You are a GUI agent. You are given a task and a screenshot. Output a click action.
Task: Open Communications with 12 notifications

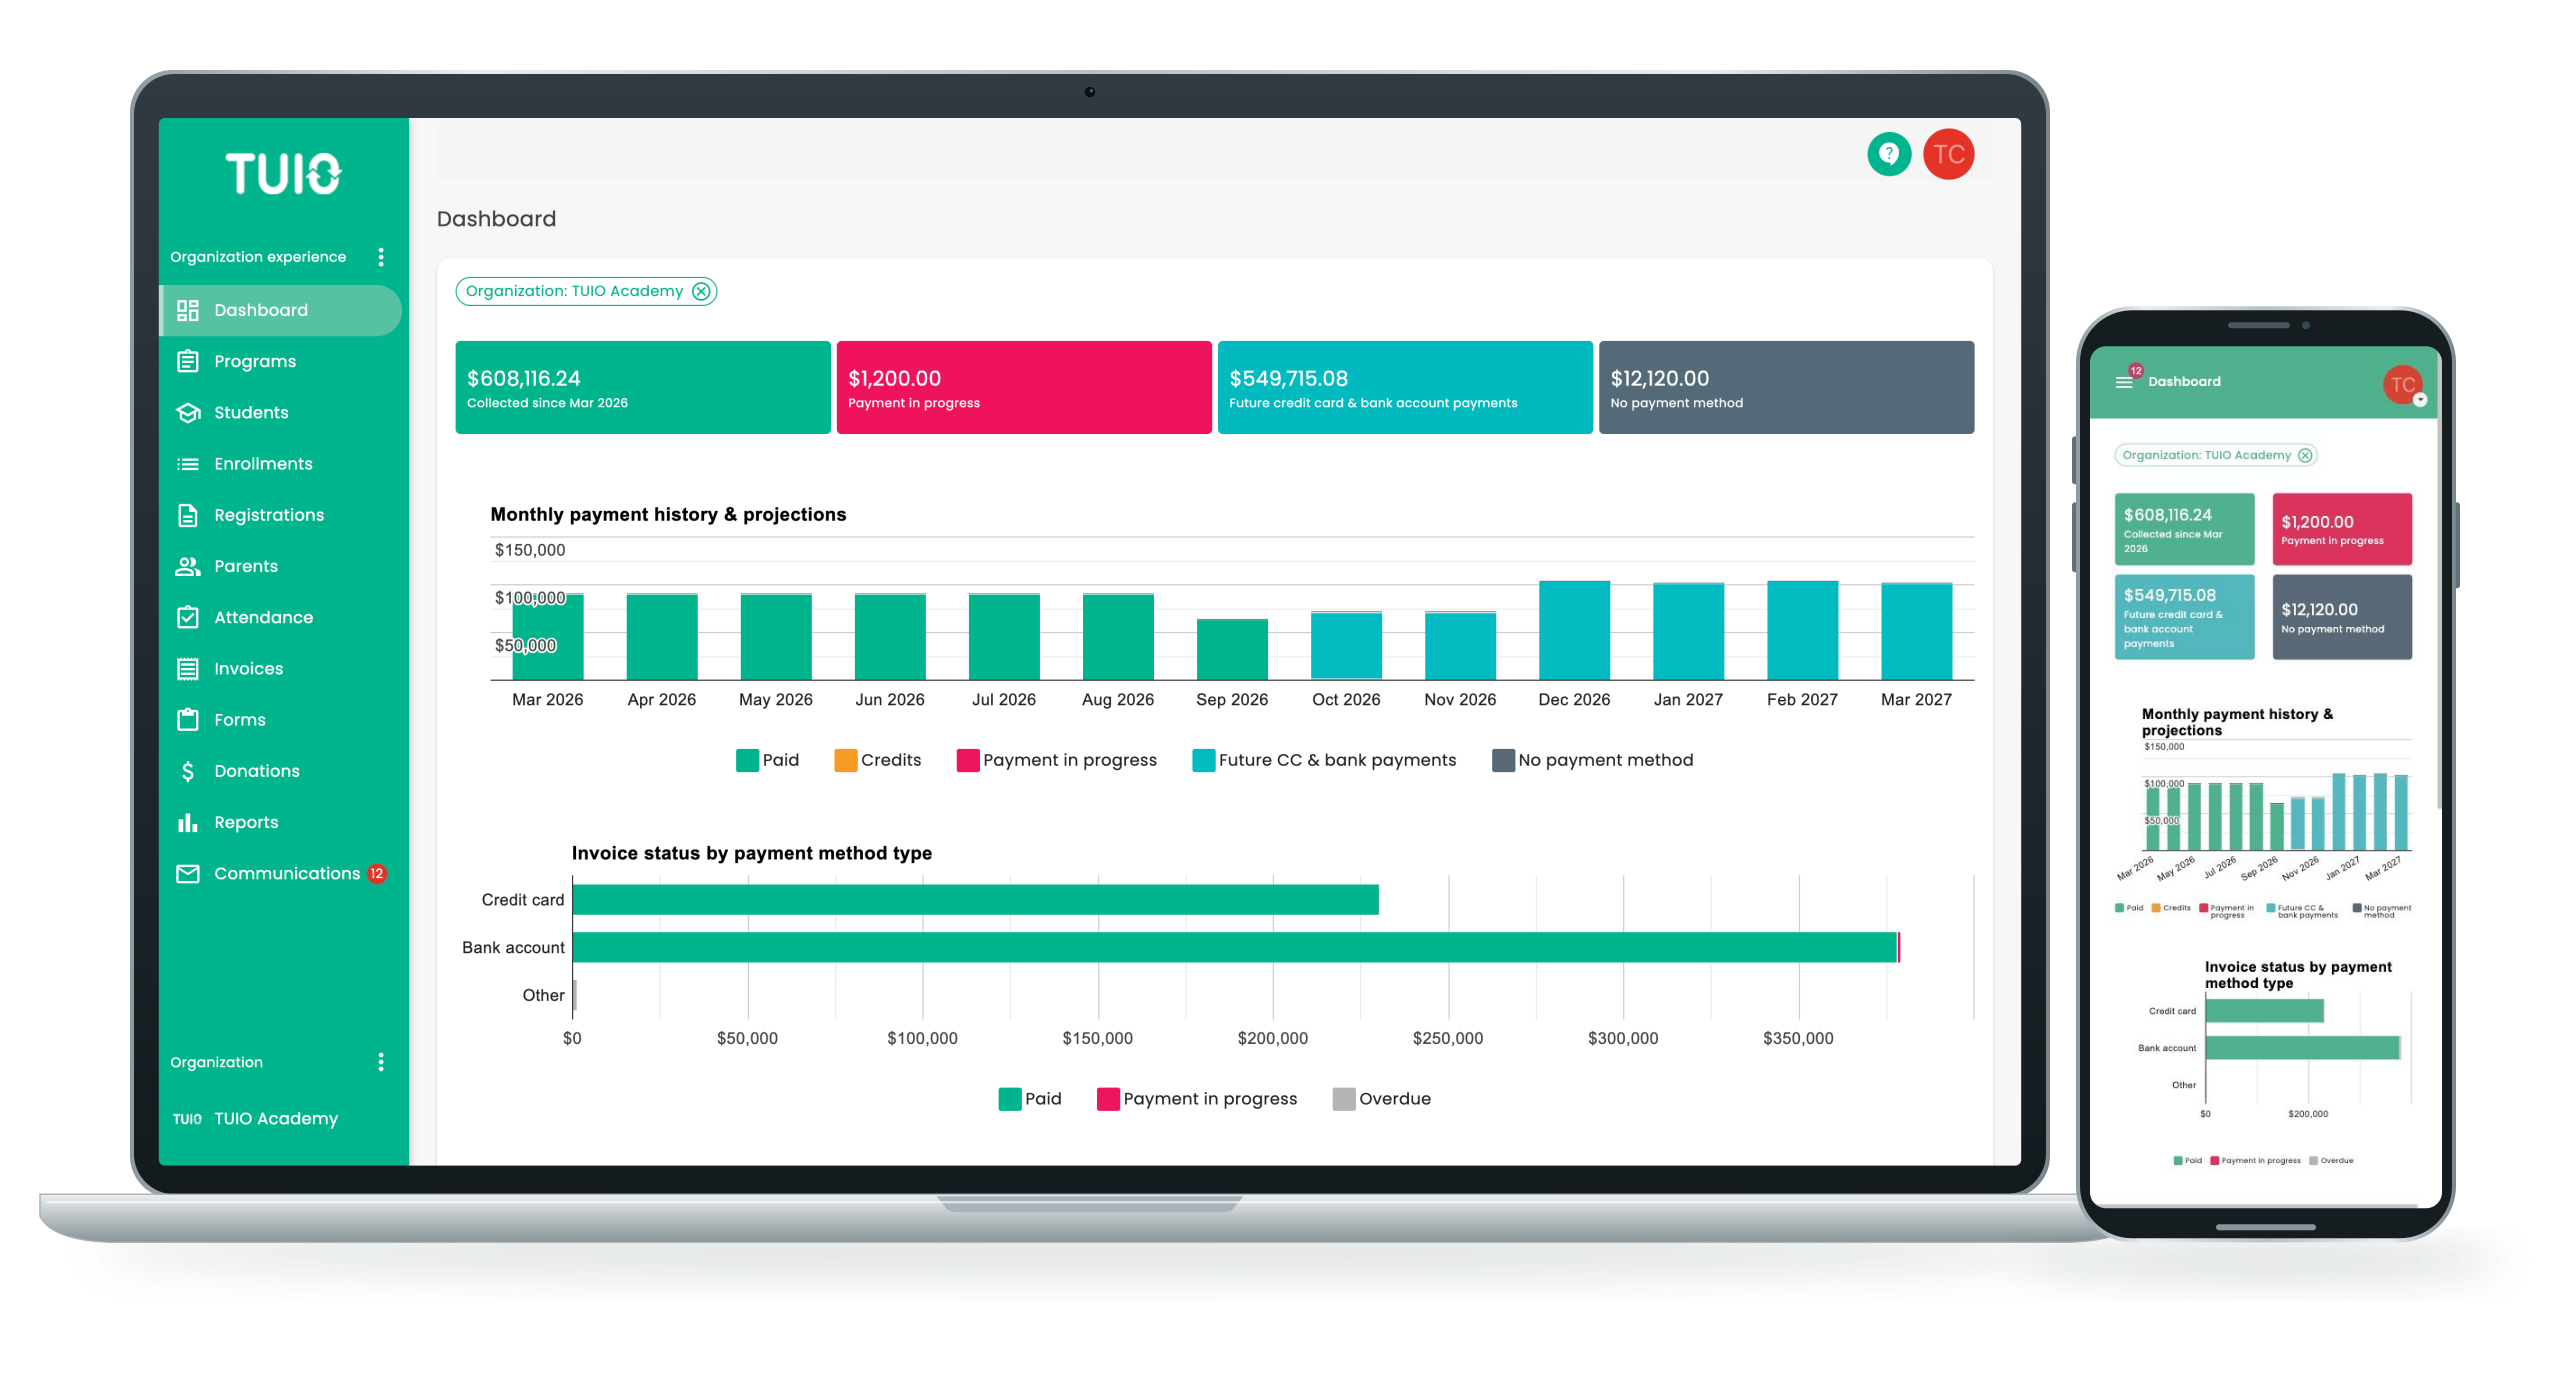tap(280, 873)
